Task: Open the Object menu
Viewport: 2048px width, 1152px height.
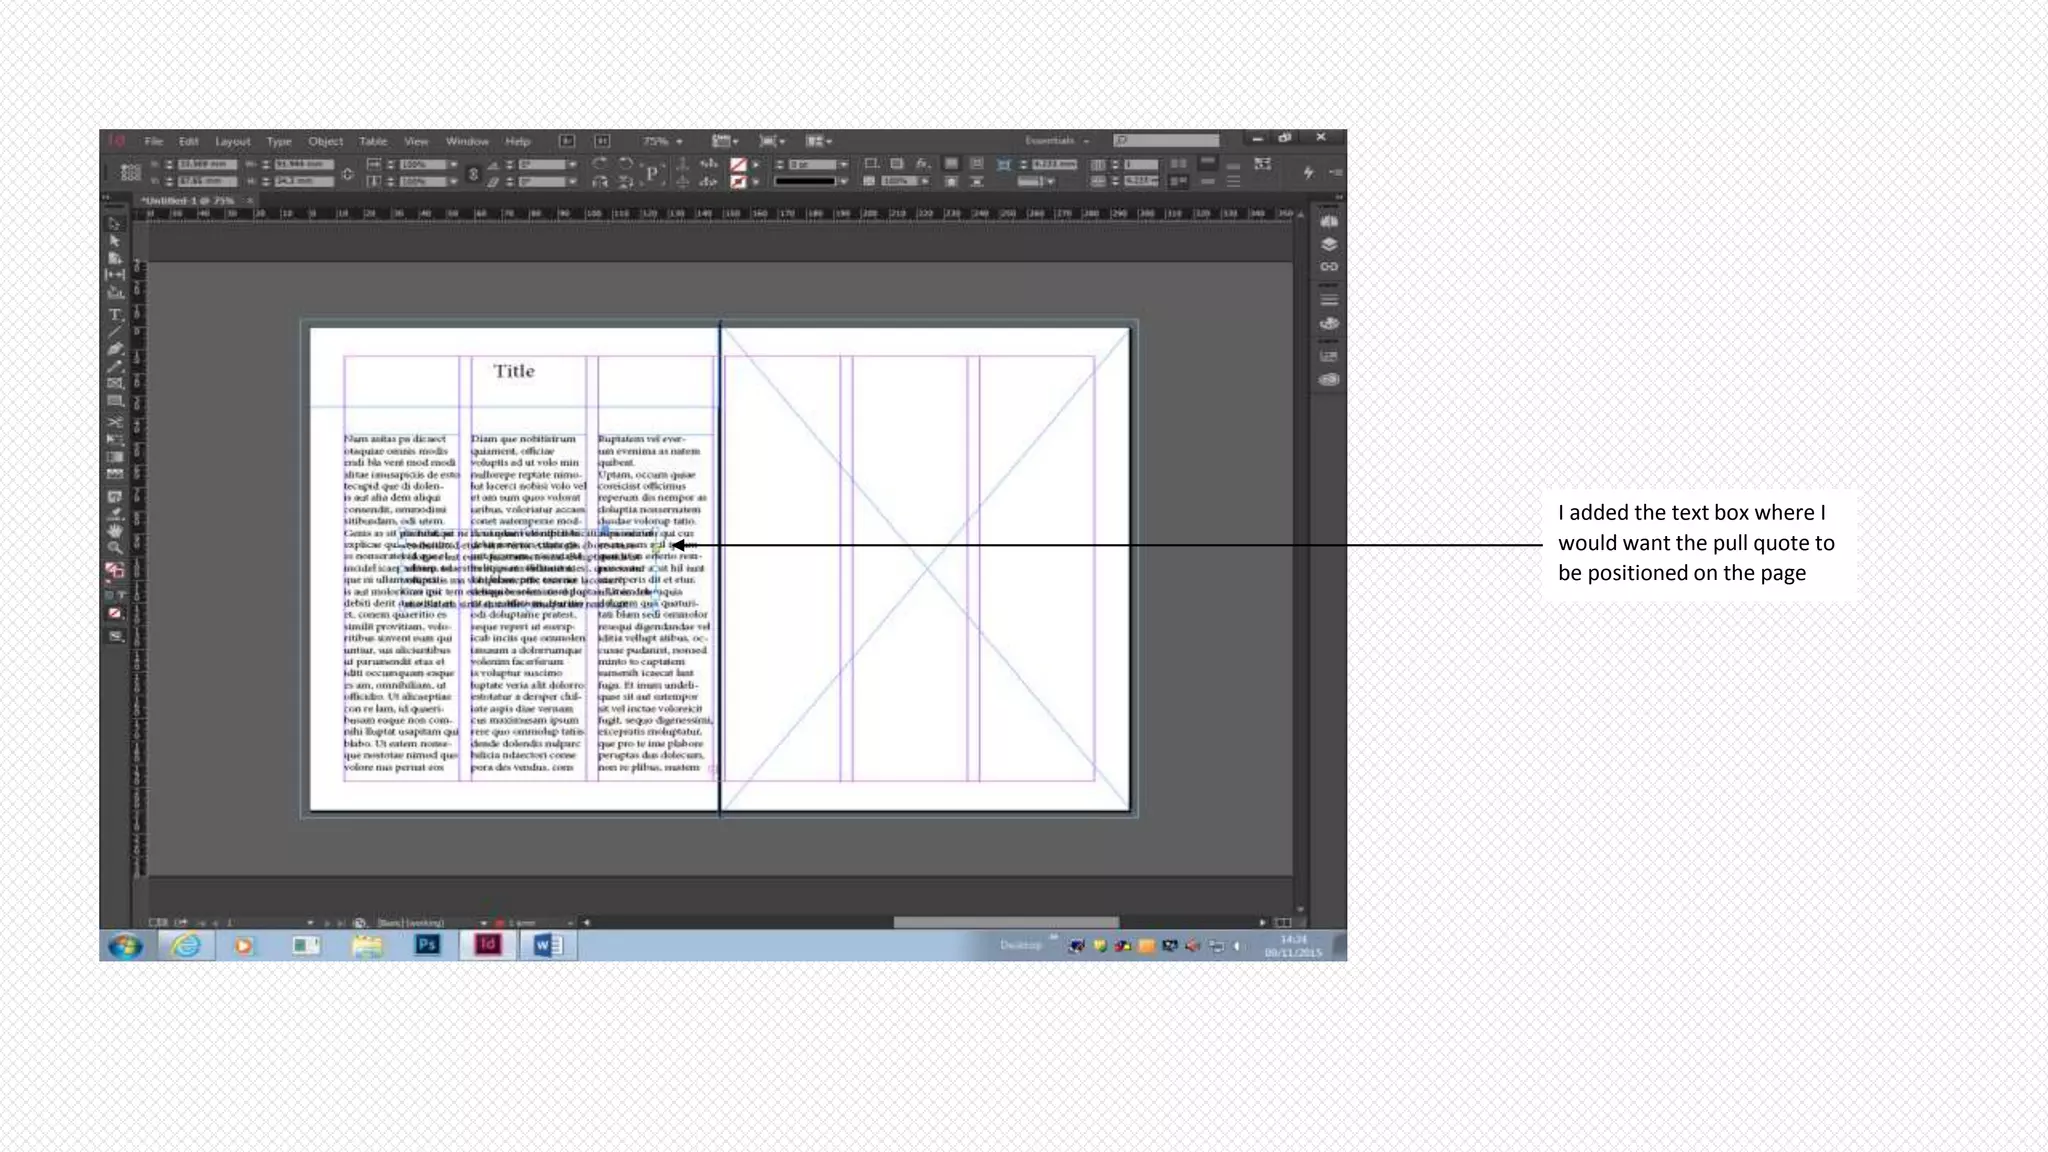Action: [x=325, y=141]
